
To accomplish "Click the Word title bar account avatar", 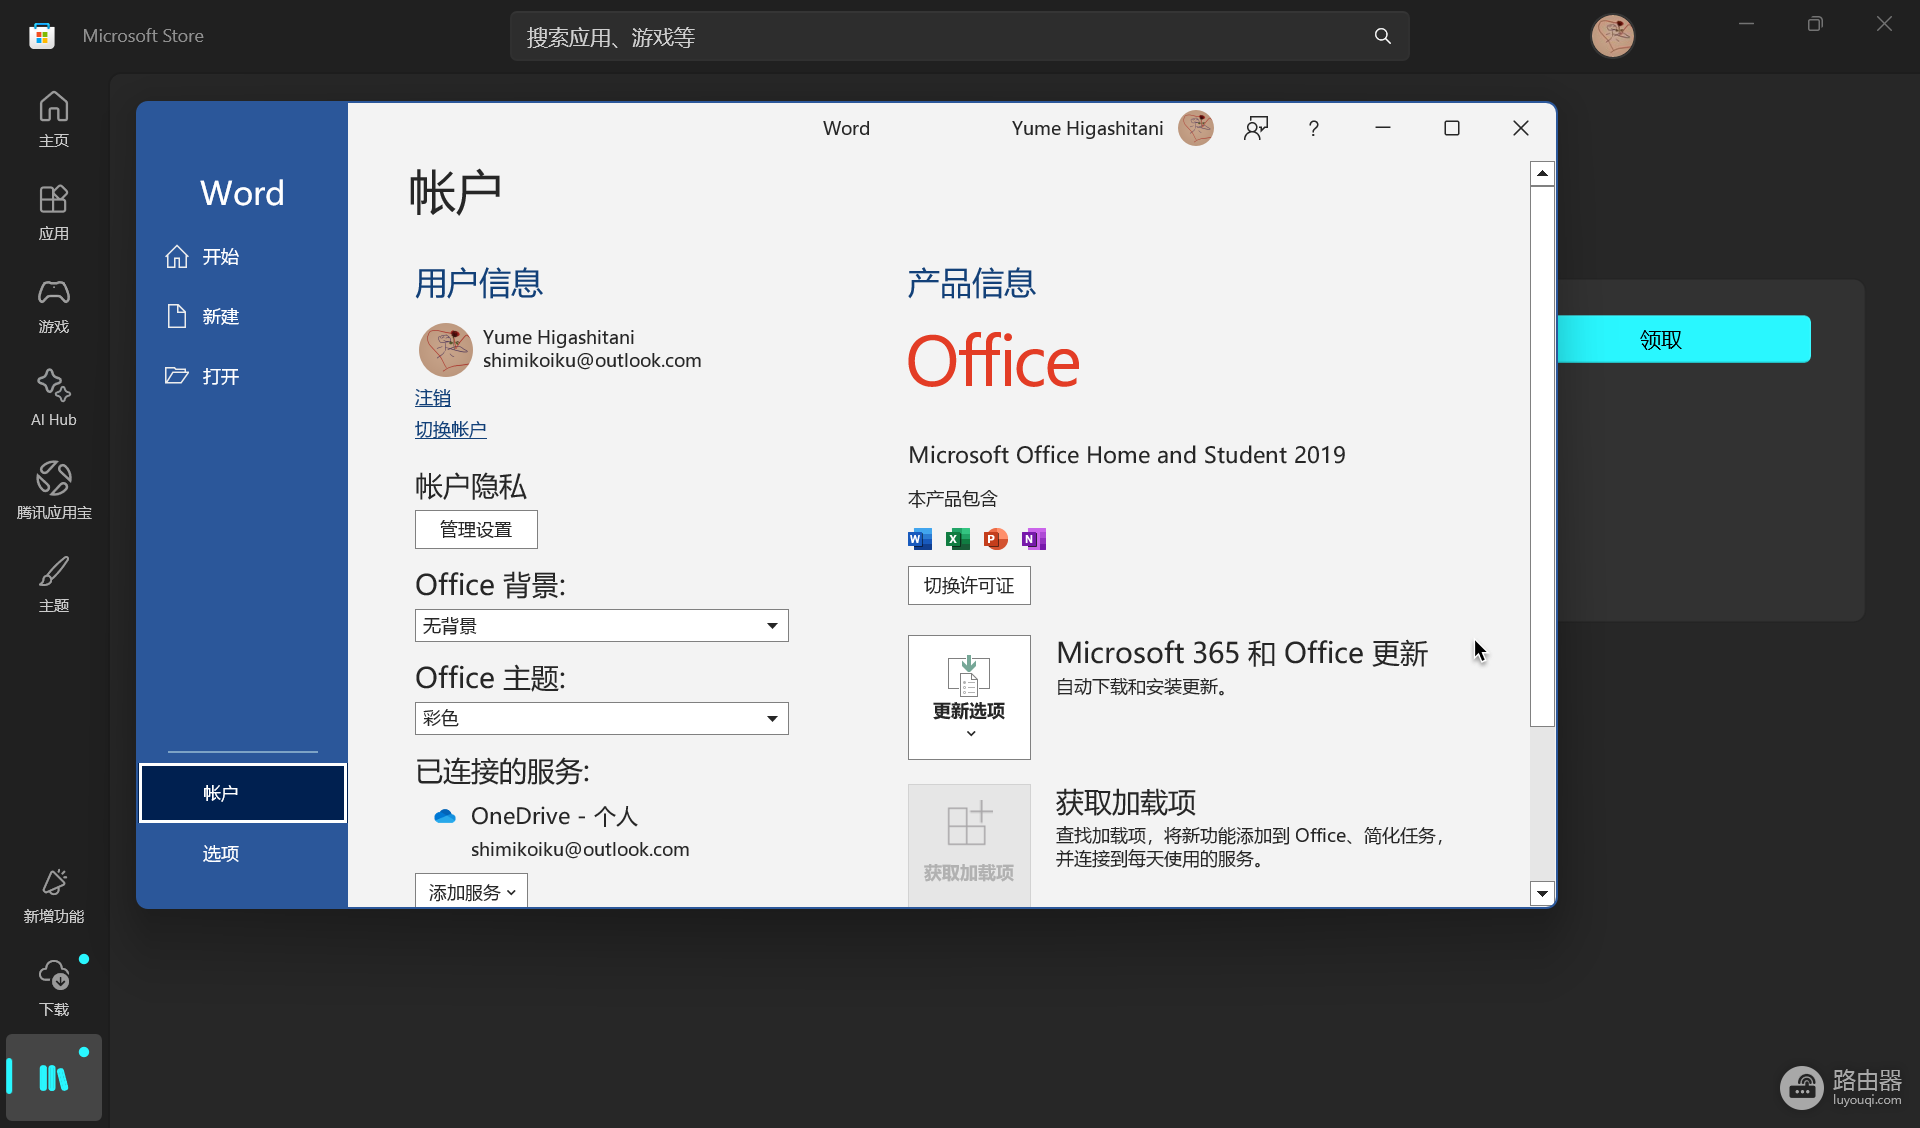I will coord(1196,128).
